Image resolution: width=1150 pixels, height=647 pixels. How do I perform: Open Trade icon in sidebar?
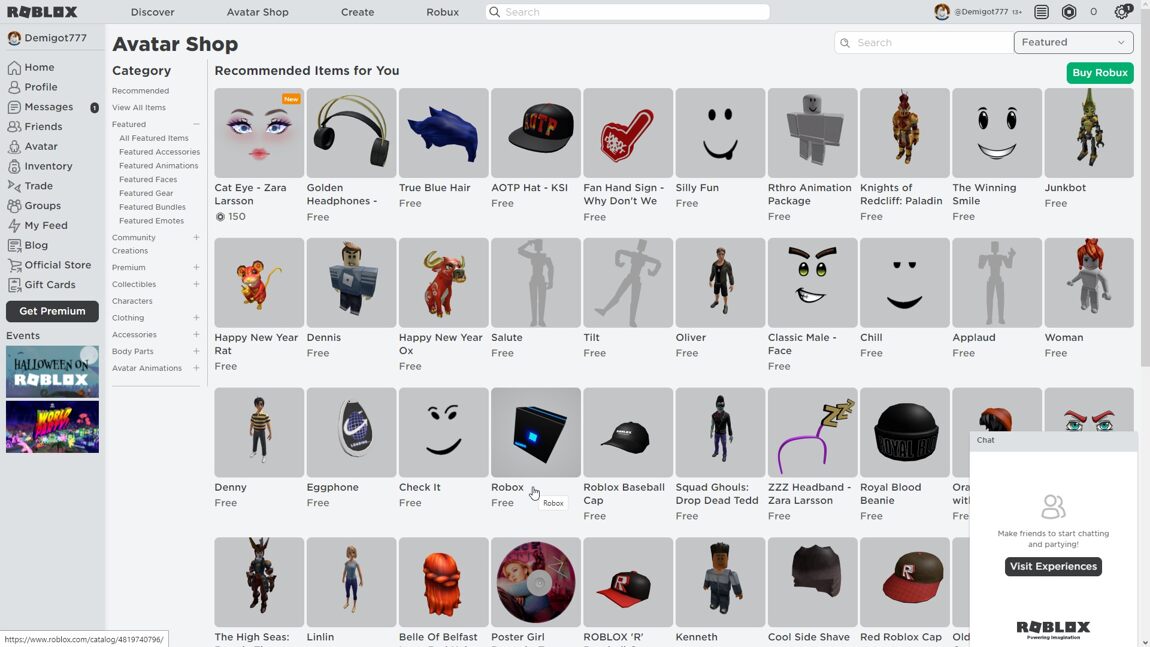coord(14,186)
